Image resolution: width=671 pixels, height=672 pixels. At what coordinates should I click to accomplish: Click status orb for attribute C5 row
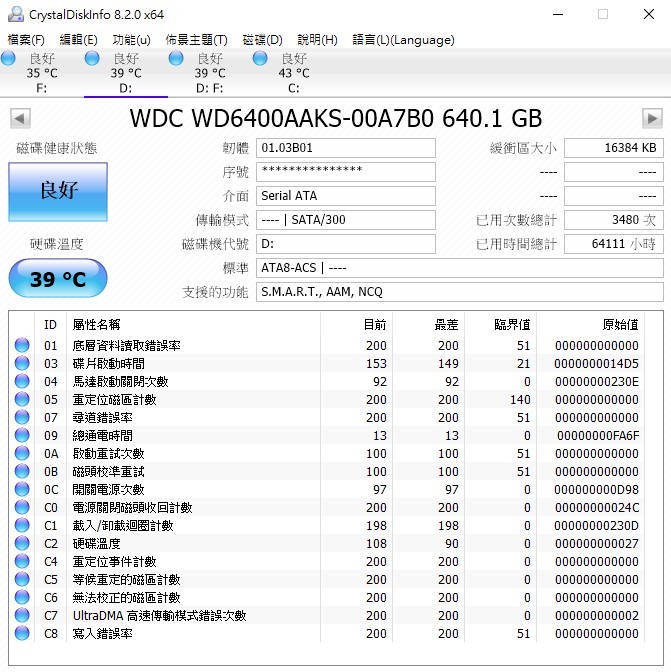pos(22,579)
